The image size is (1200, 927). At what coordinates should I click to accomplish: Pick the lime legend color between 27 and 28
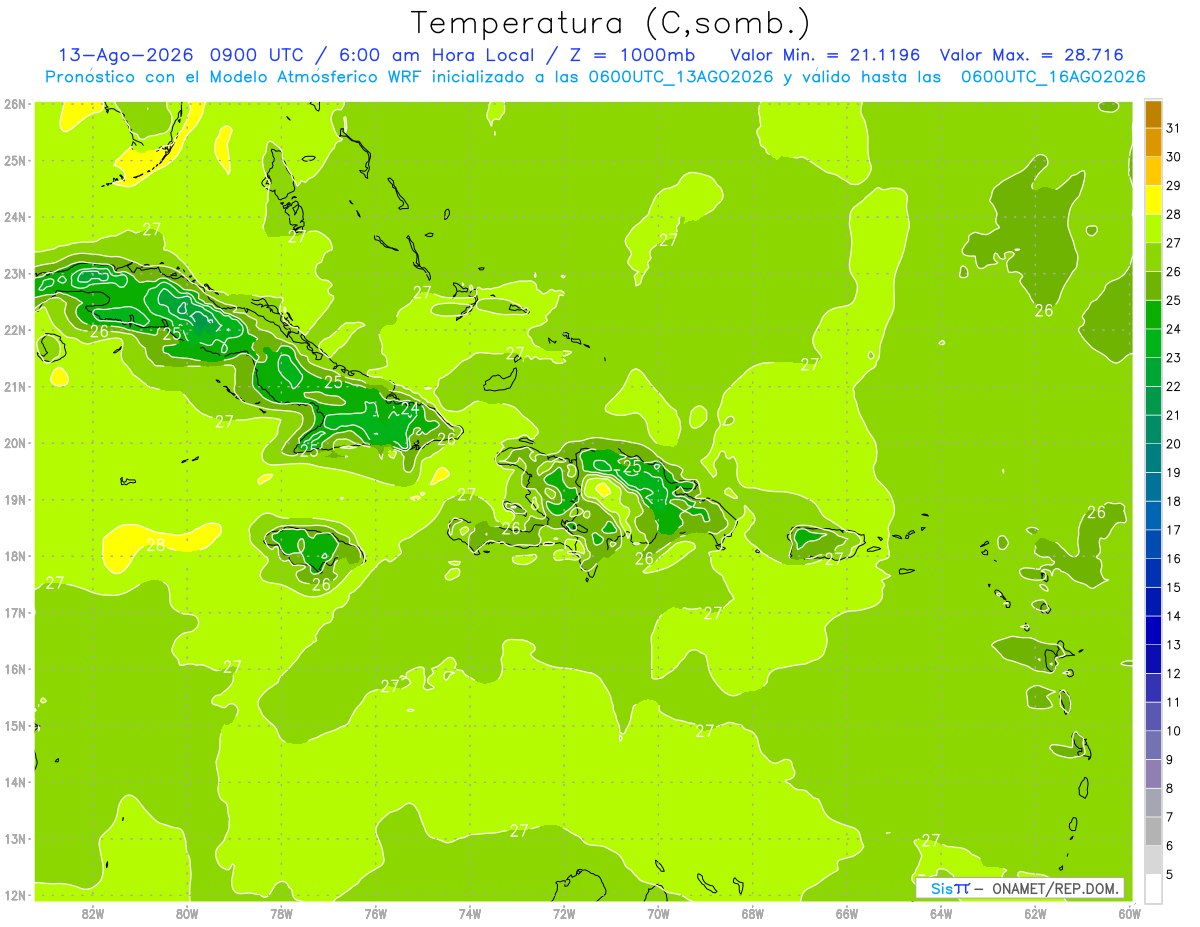pos(1153,228)
